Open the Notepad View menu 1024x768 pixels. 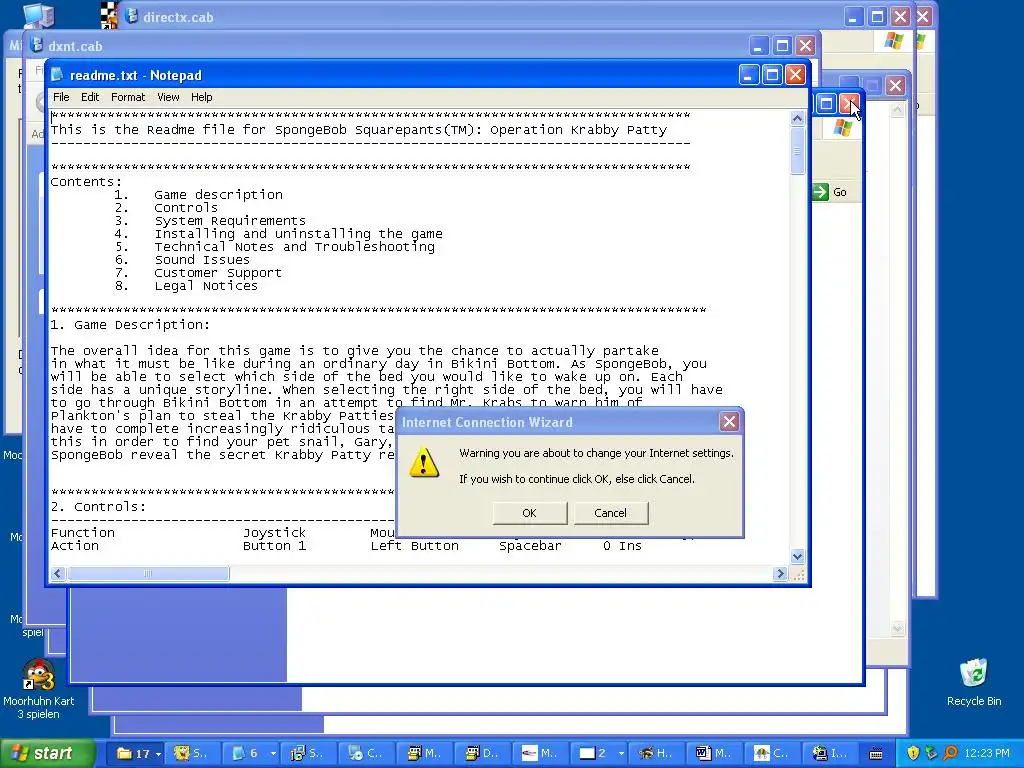click(168, 97)
